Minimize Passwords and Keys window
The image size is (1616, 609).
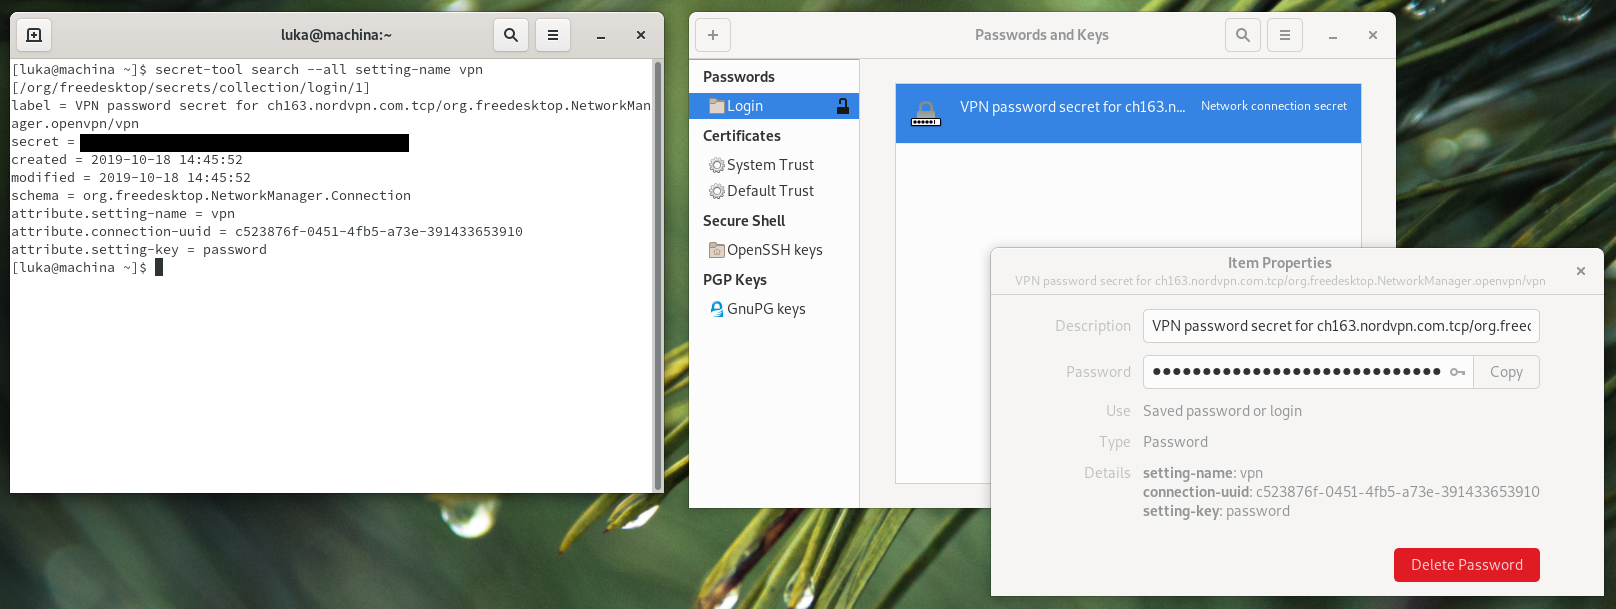[x=1333, y=35]
